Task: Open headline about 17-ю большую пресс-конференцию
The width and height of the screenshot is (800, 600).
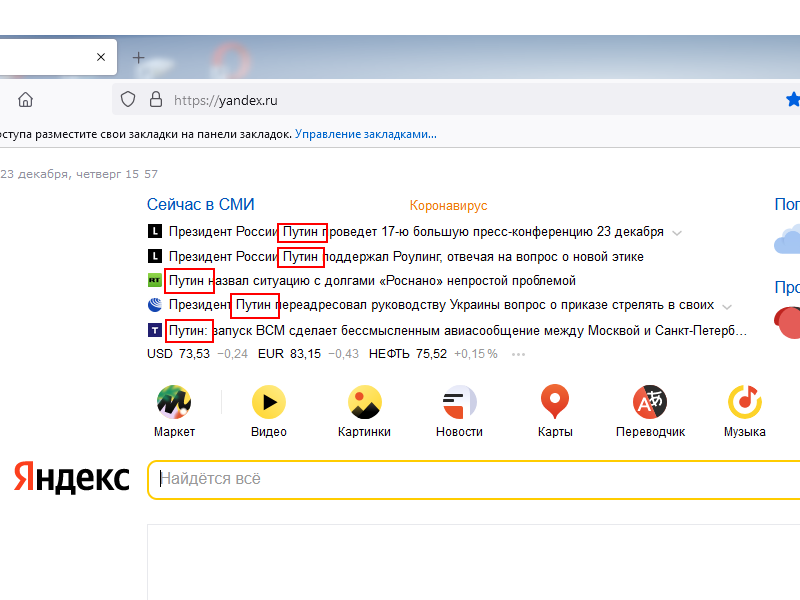Action: coord(416,232)
